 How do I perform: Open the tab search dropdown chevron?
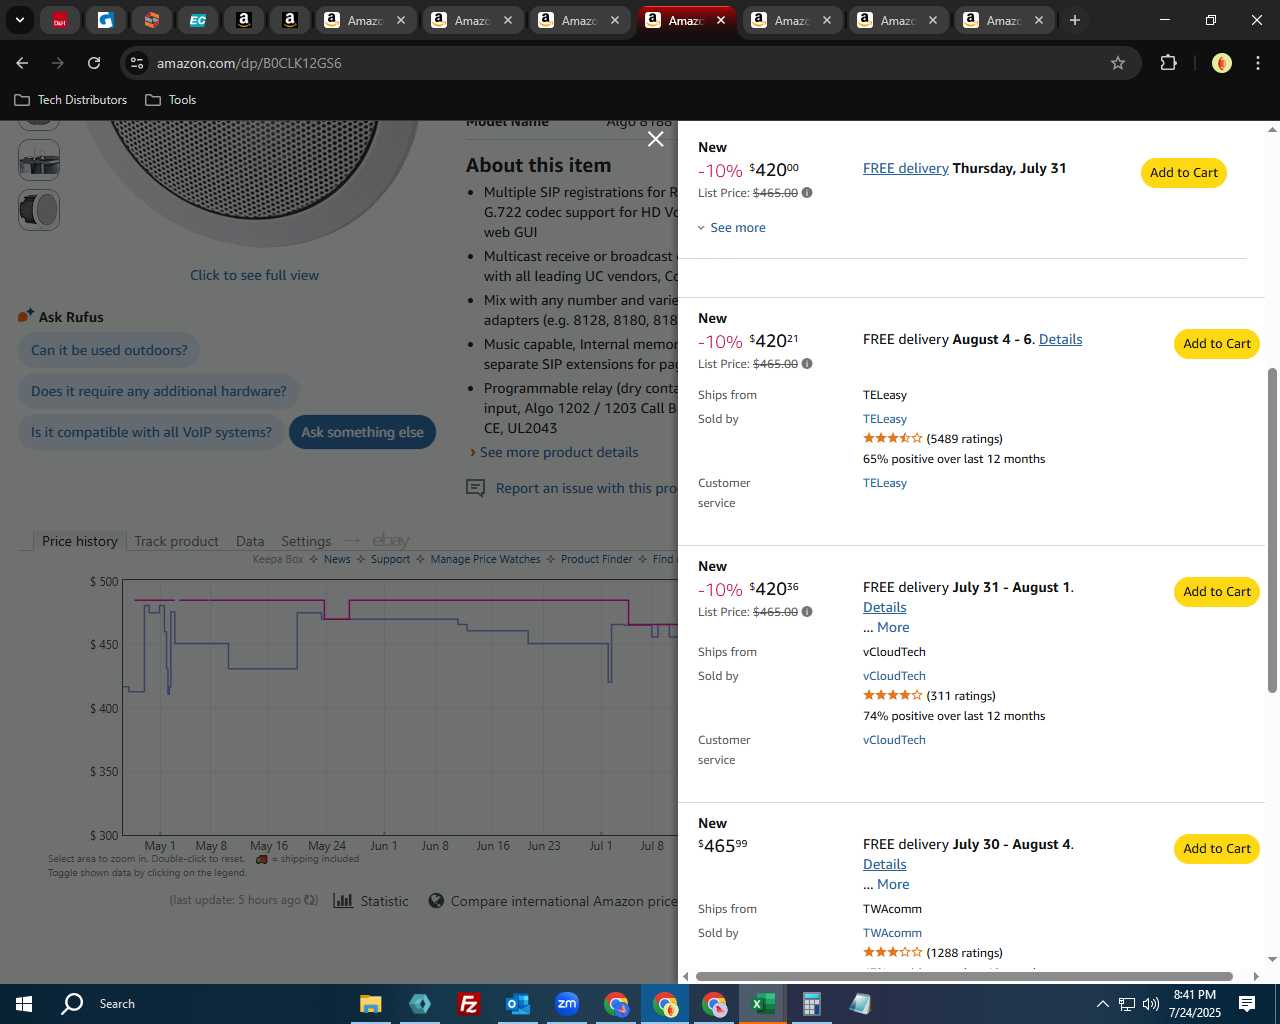pyautogui.click(x=19, y=20)
